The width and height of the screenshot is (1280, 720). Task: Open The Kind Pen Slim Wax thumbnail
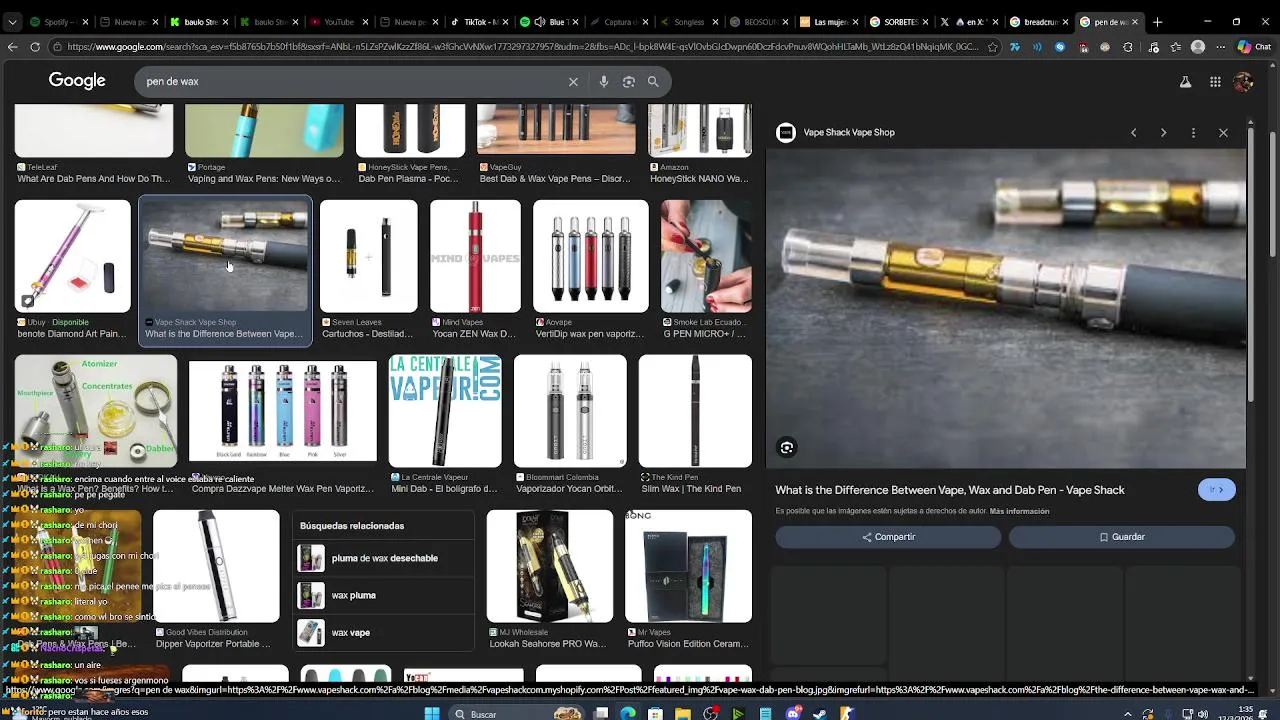coord(695,411)
